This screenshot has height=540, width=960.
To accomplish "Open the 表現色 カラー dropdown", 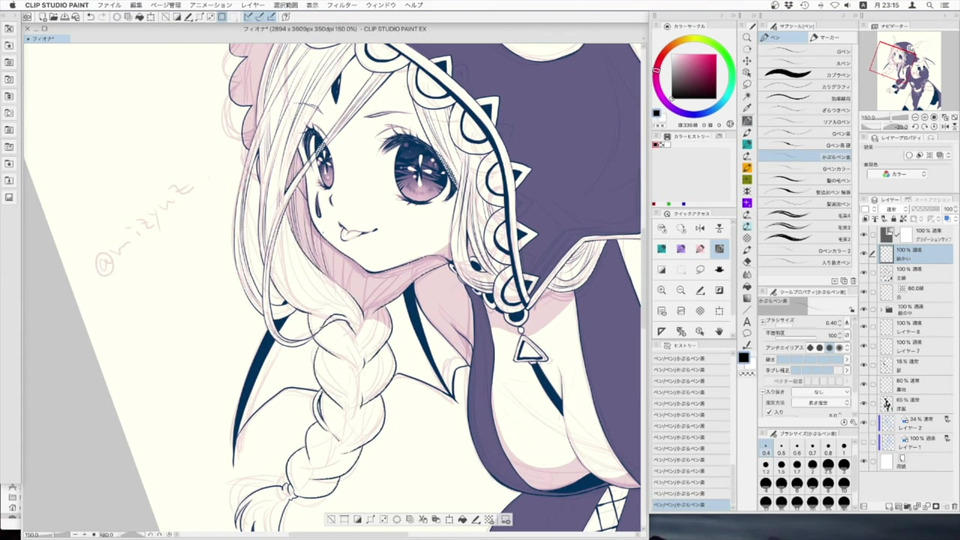I will point(898,174).
